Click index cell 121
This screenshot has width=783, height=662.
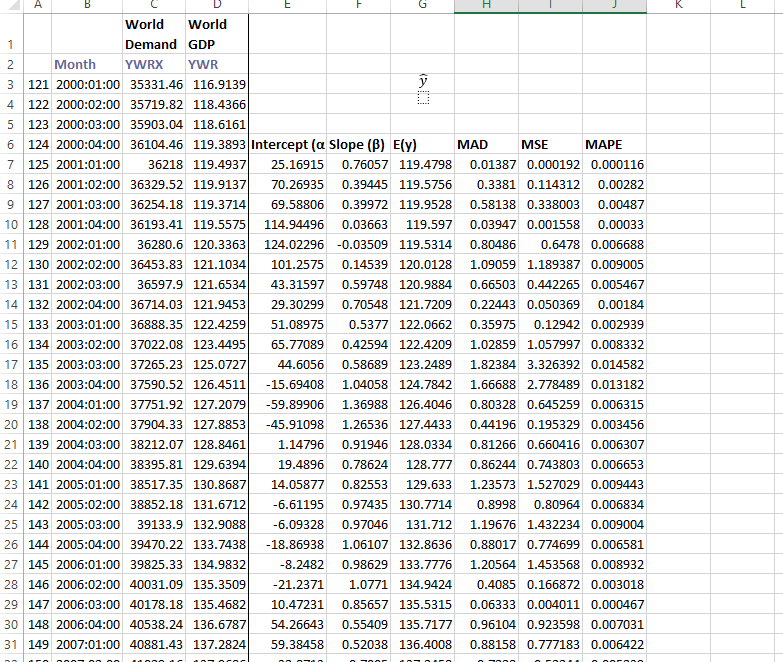(x=37, y=84)
